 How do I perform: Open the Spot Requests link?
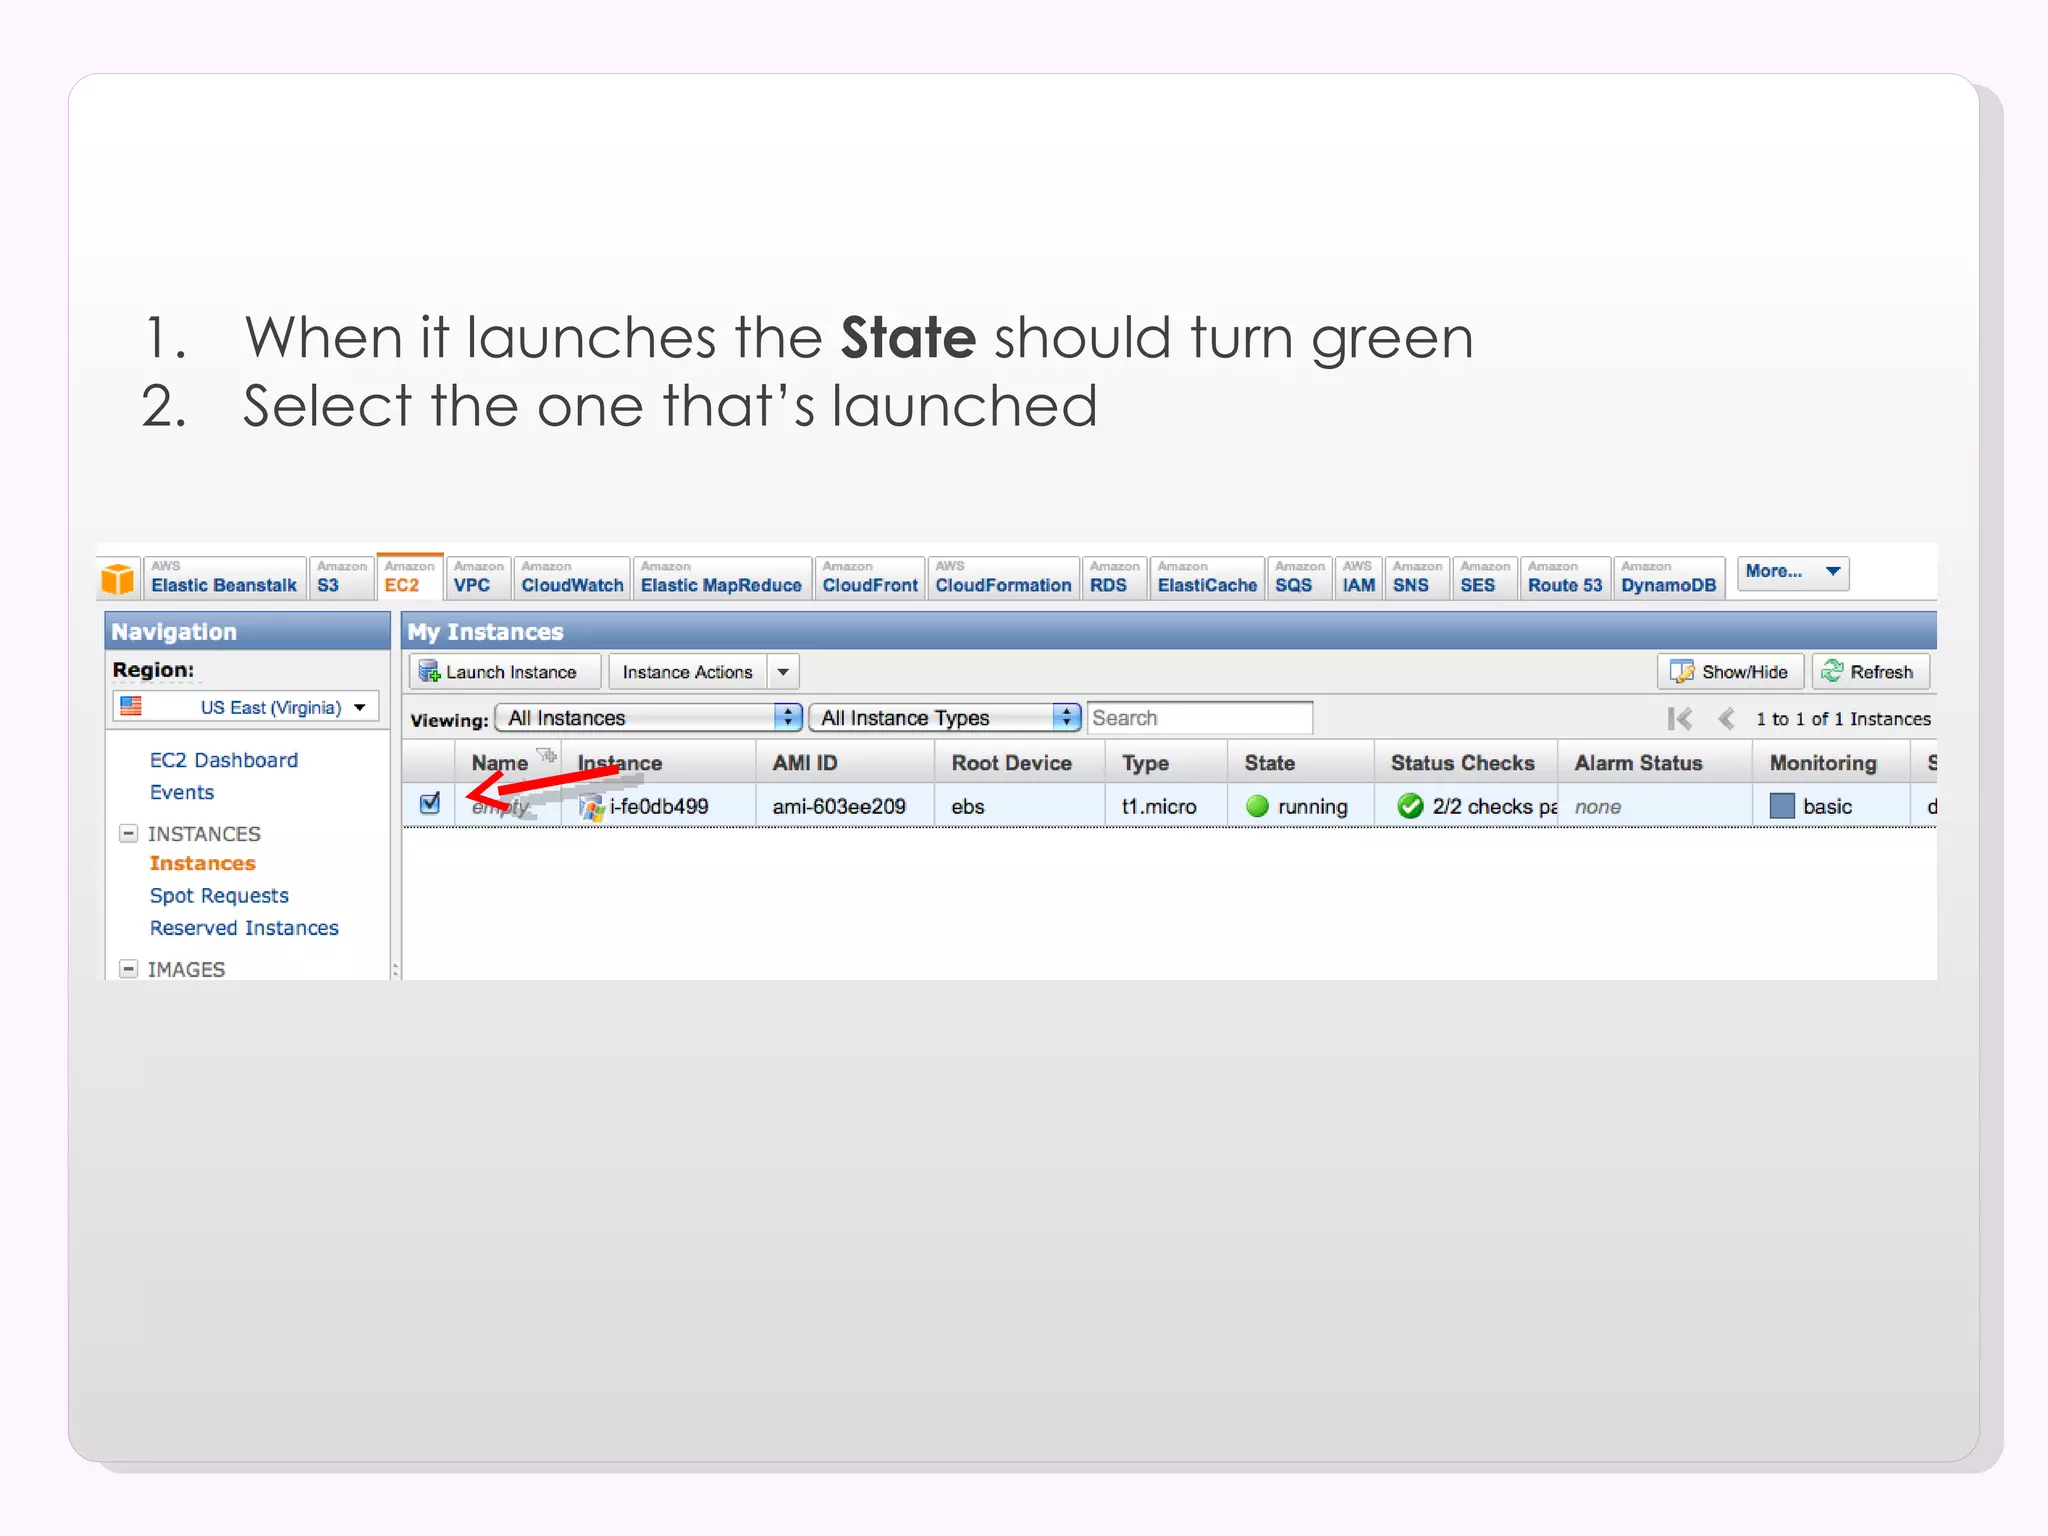tap(219, 895)
